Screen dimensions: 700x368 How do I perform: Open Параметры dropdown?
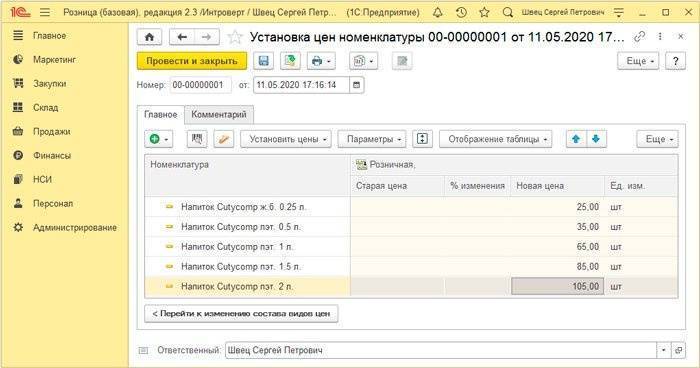tap(372, 139)
